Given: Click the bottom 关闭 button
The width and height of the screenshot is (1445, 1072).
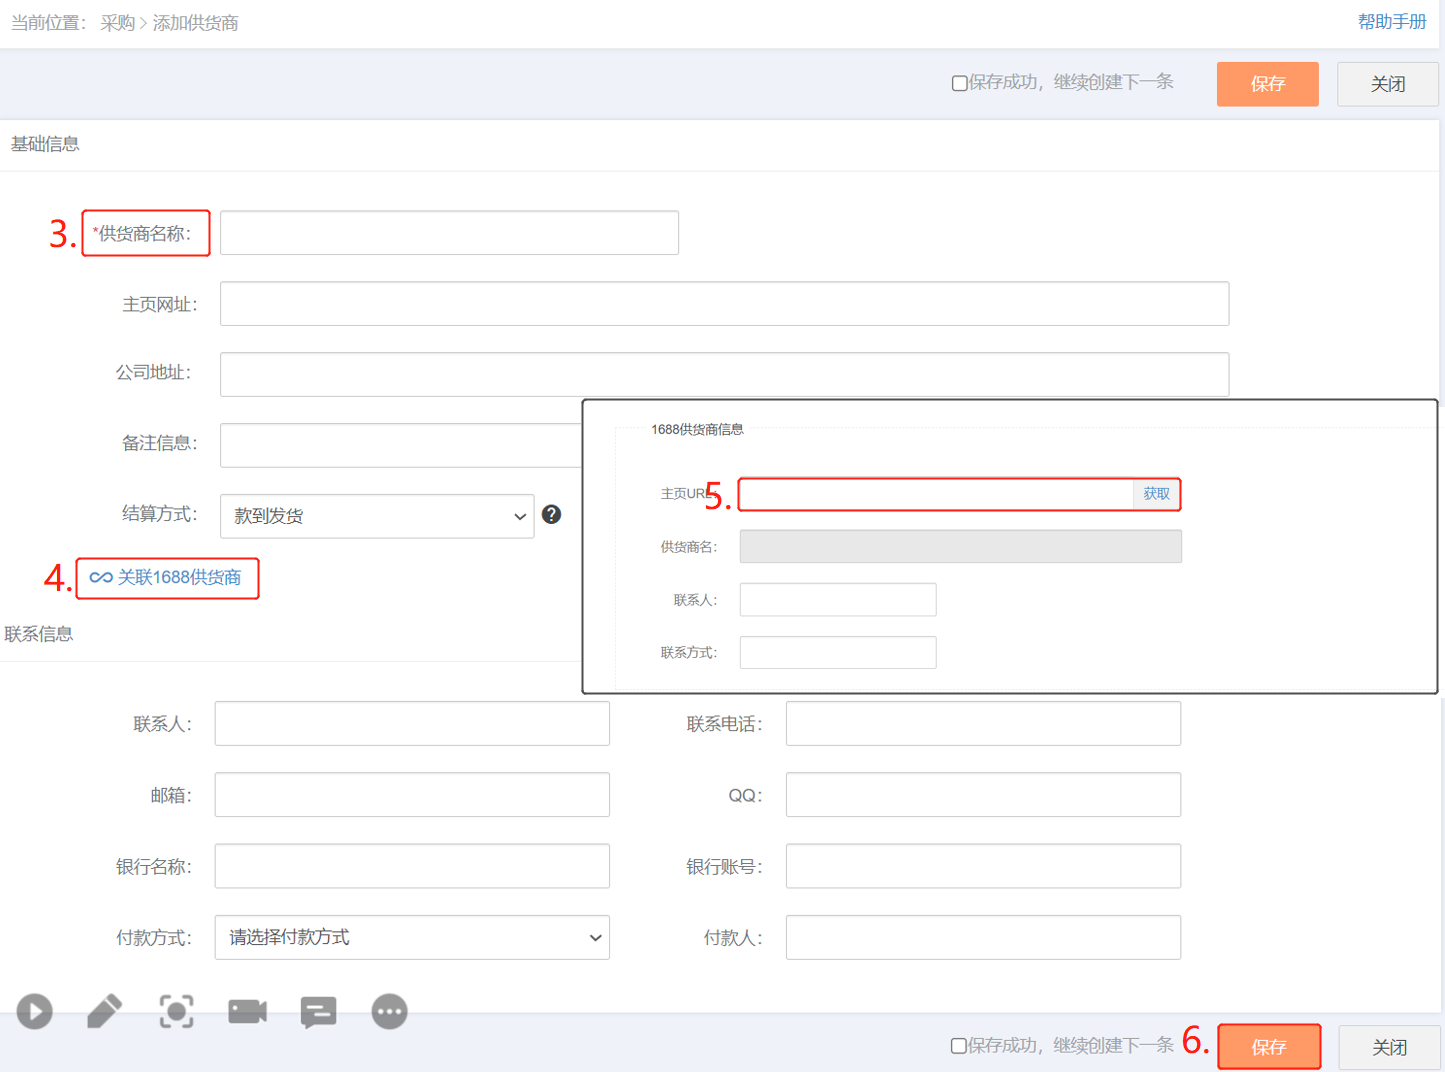Looking at the screenshot, I should click(x=1389, y=1047).
